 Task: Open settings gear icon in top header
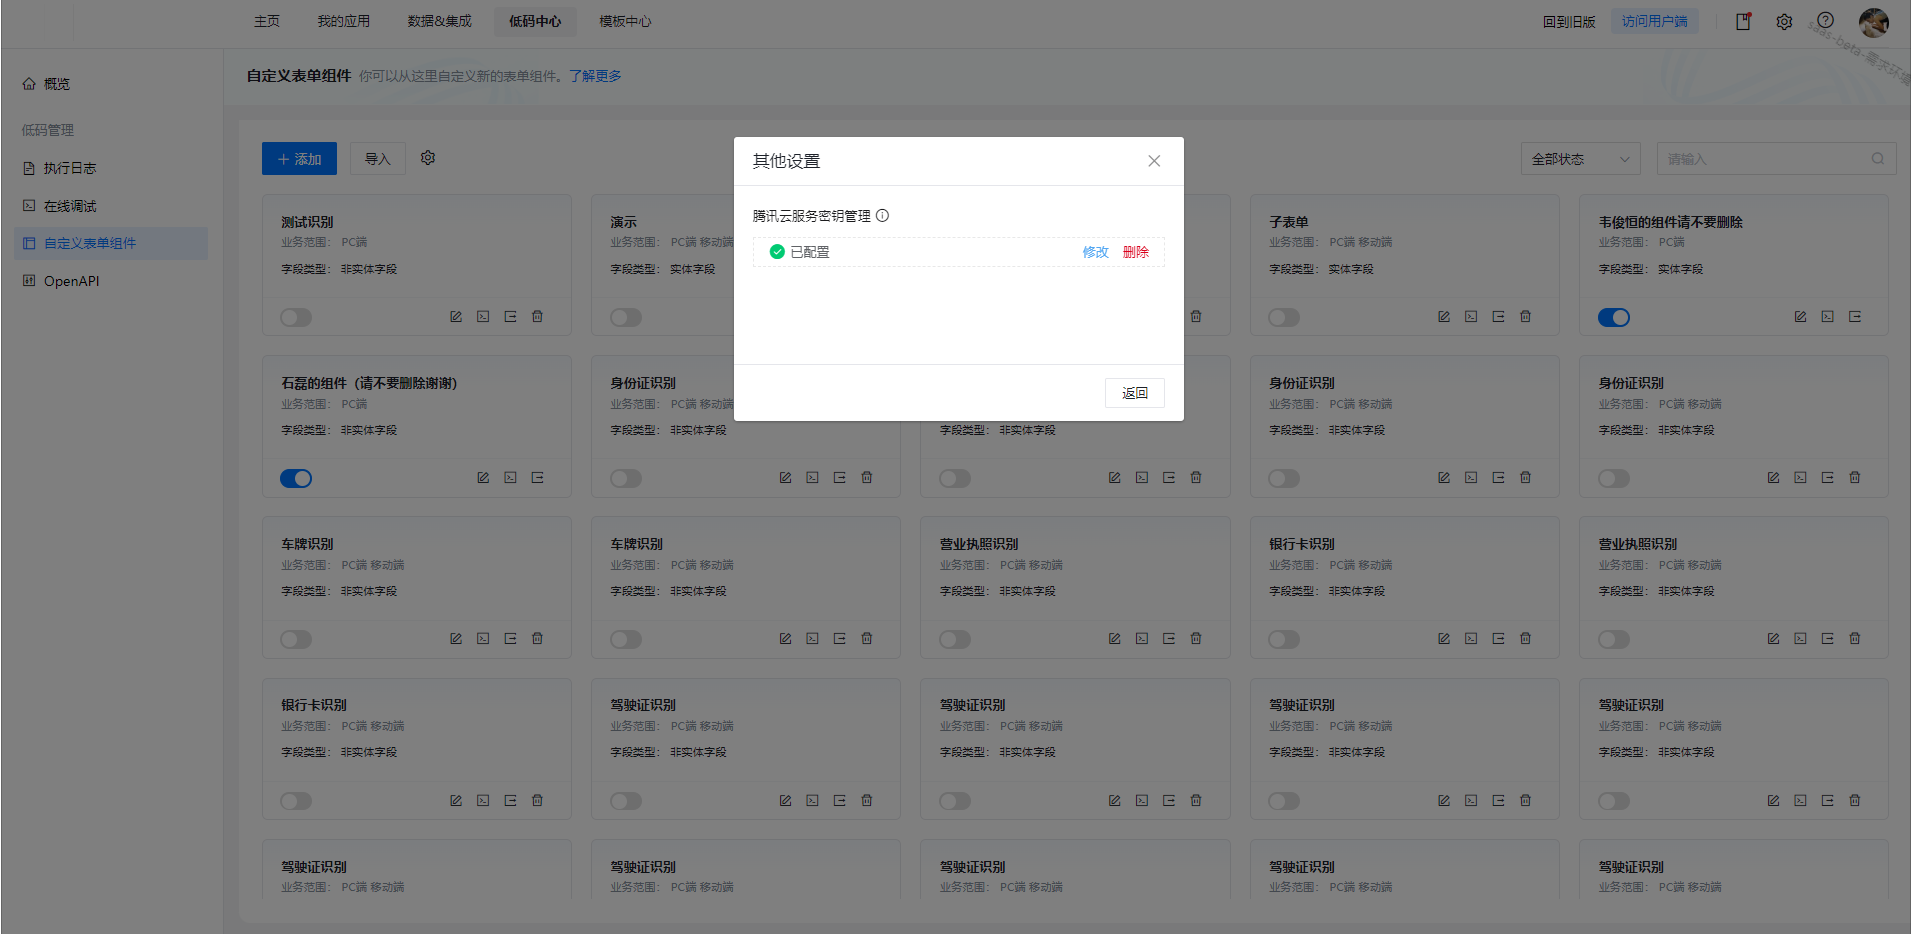click(1784, 21)
